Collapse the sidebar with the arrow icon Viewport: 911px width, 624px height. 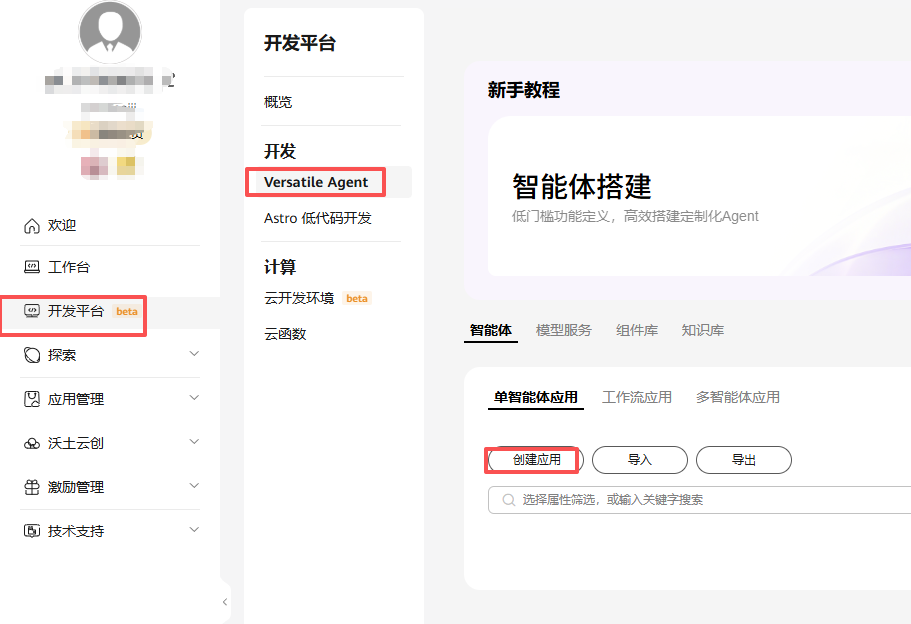pos(224,602)
